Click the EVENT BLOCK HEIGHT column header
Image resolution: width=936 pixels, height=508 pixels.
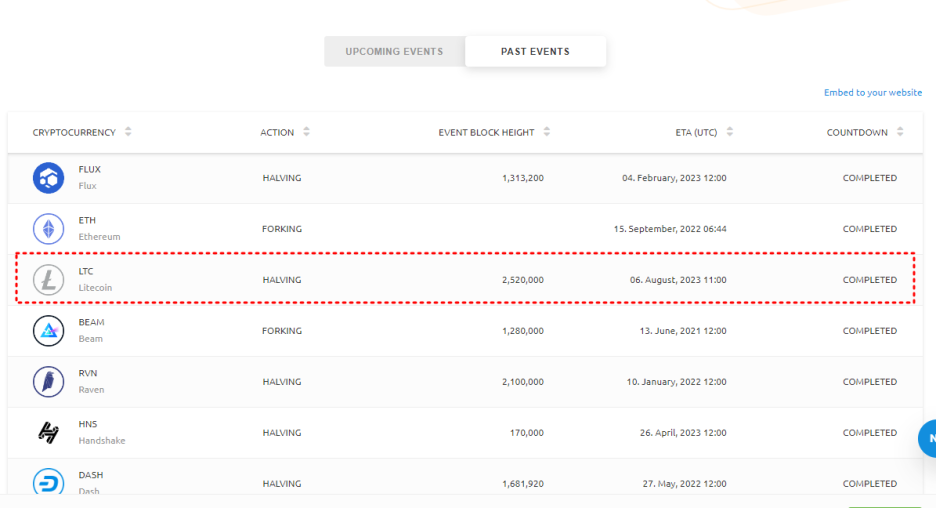click(x=487, y=133)
